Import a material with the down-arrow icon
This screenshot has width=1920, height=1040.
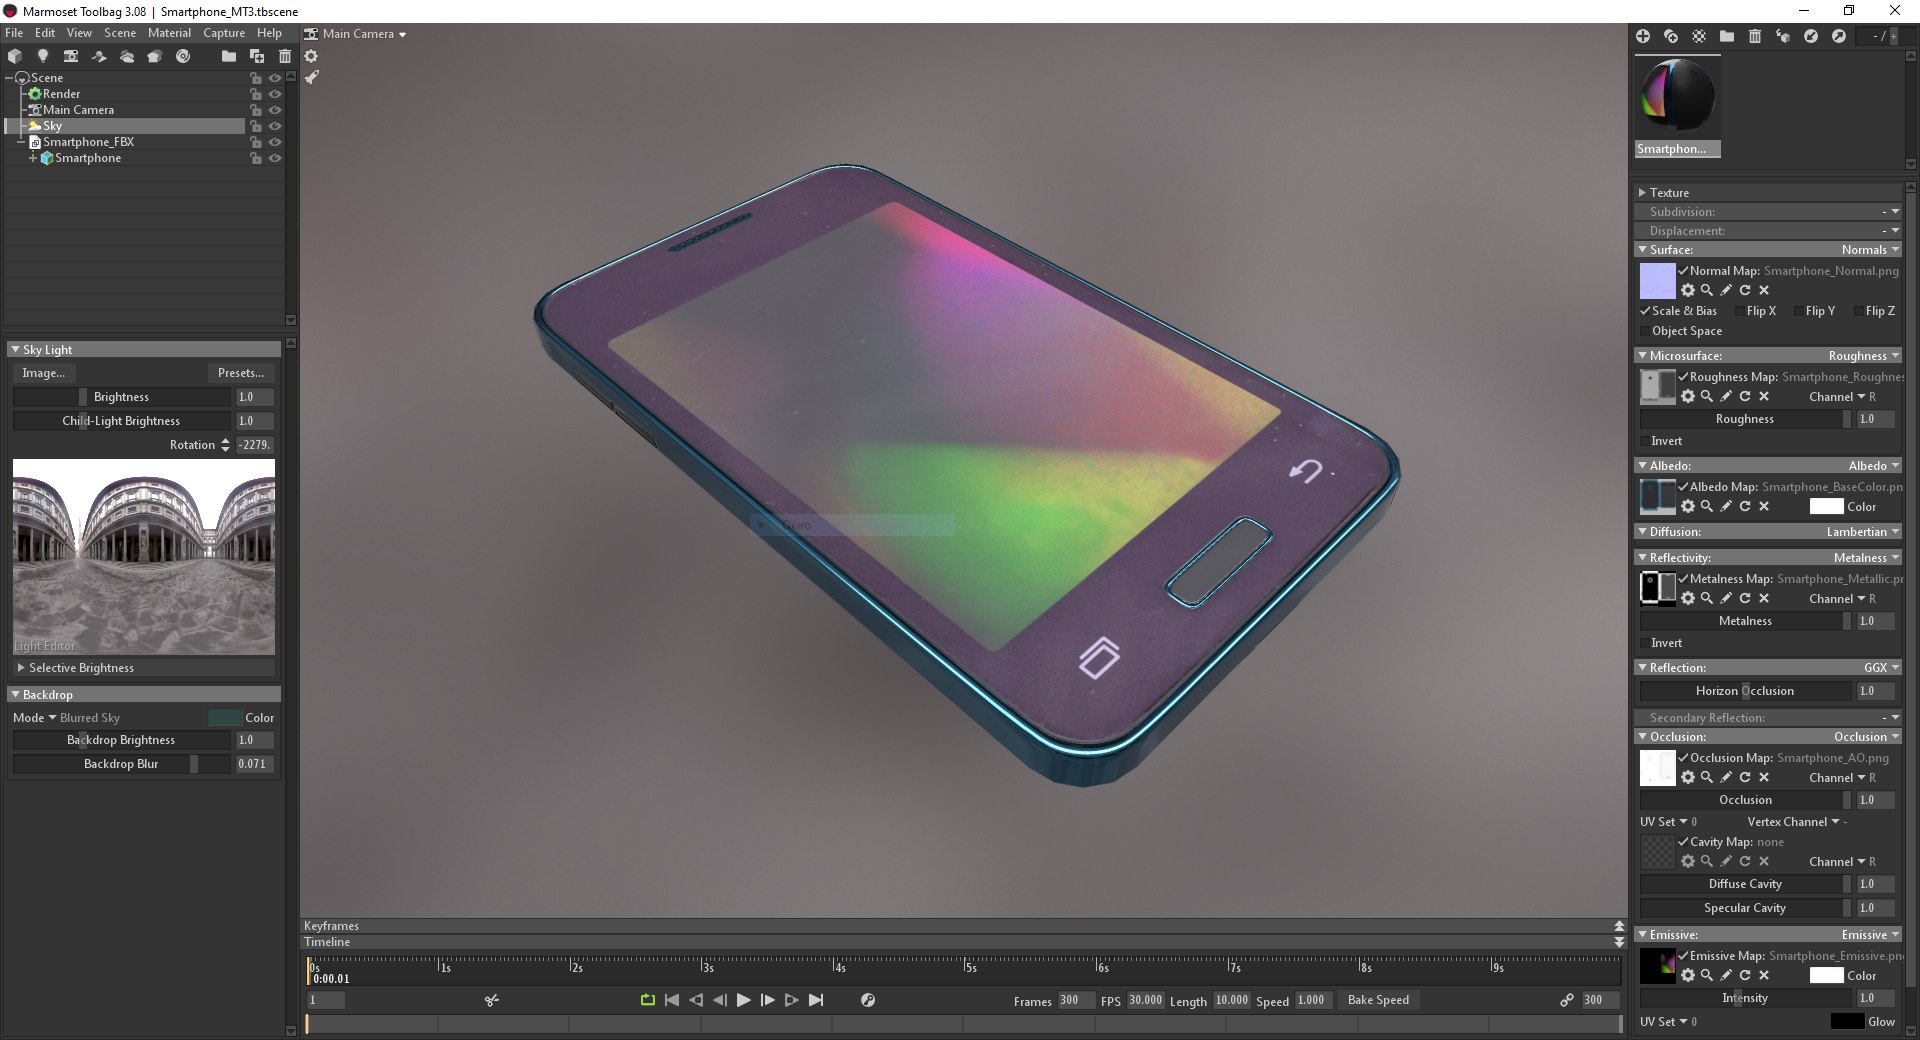pyautogui.click(x=1810, y=36)
